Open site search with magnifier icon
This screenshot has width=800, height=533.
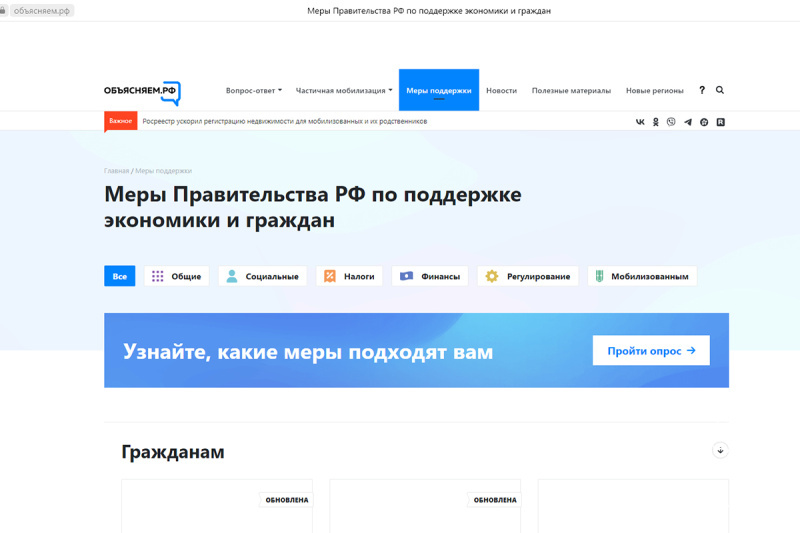pyautogui.click(x=720, y=90)
